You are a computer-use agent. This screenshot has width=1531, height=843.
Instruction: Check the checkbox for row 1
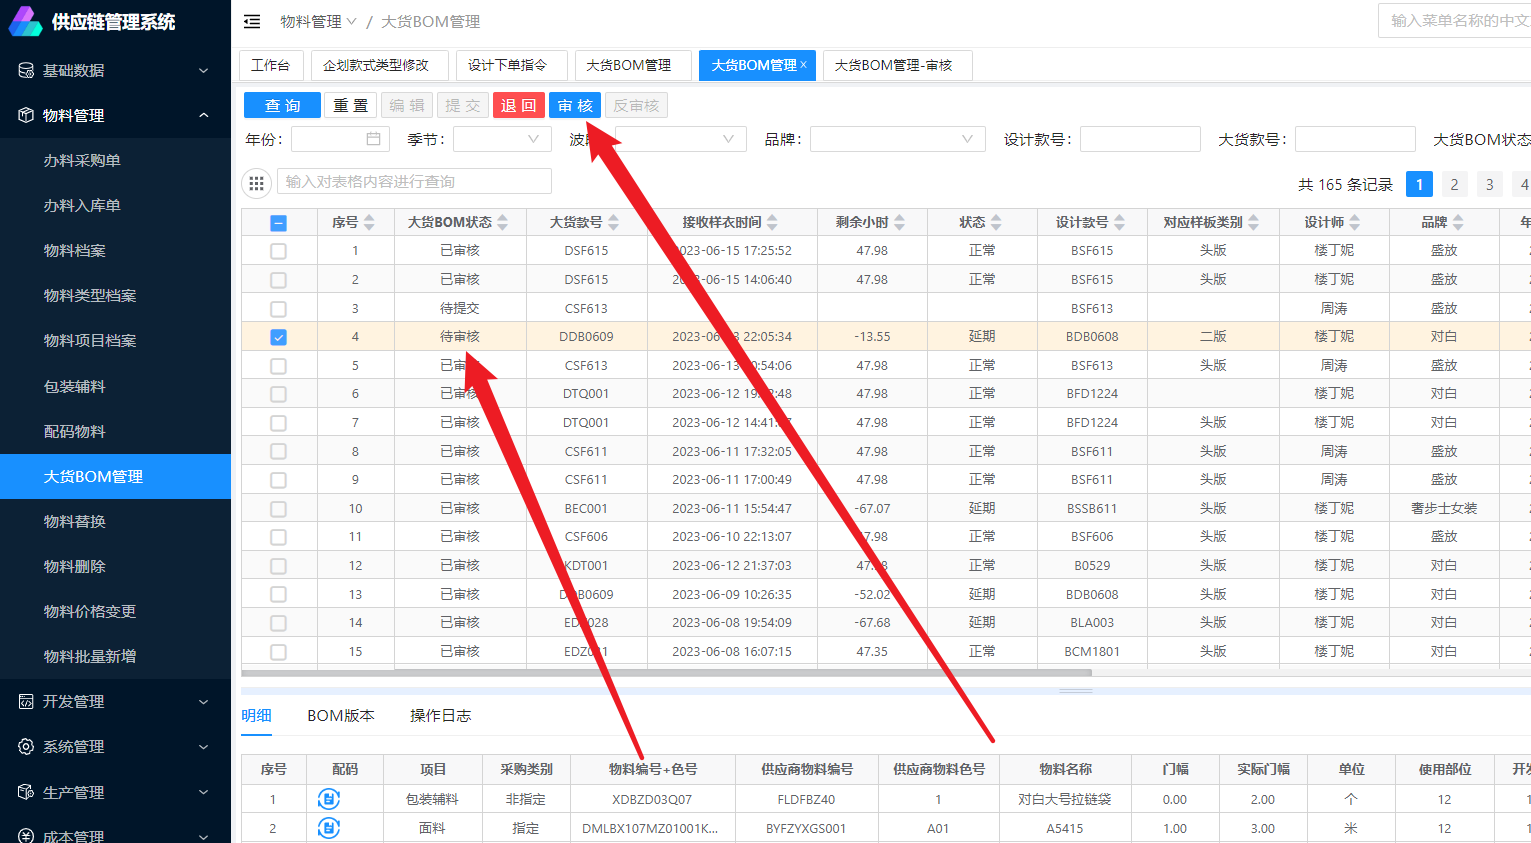[x=278, y=251]
